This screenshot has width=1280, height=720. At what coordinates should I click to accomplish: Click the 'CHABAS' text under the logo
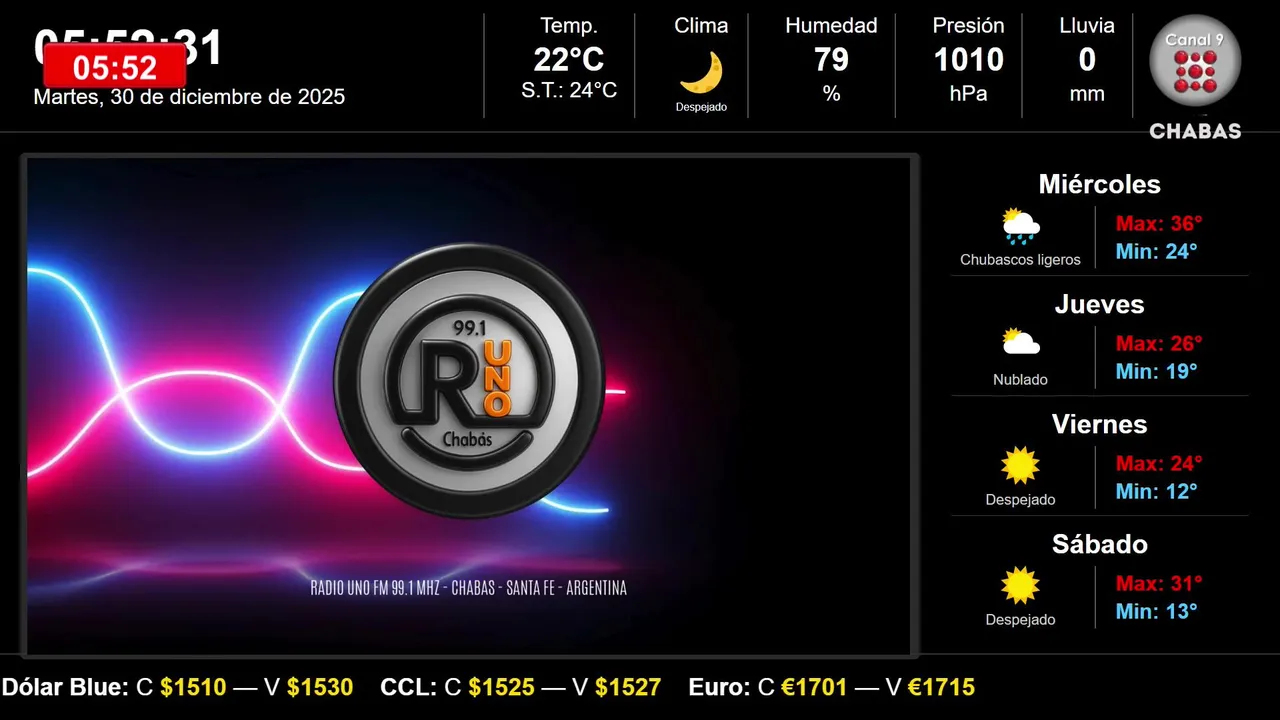pos(1195,131)
